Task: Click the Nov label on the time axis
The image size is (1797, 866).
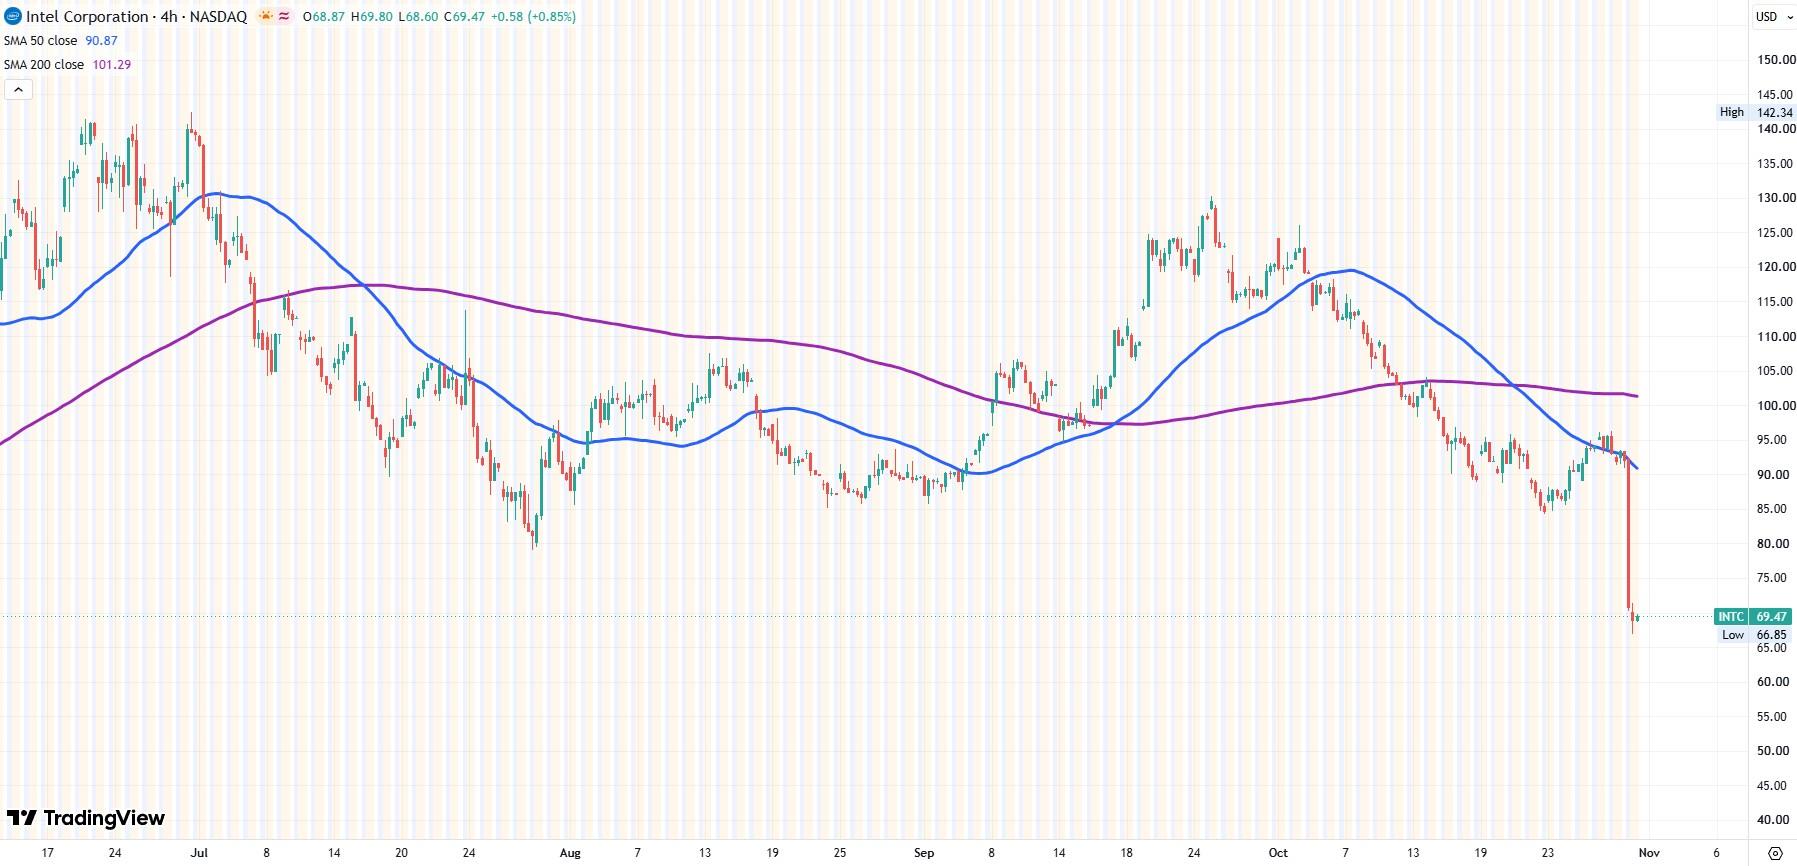Action: pos(1649,853)
